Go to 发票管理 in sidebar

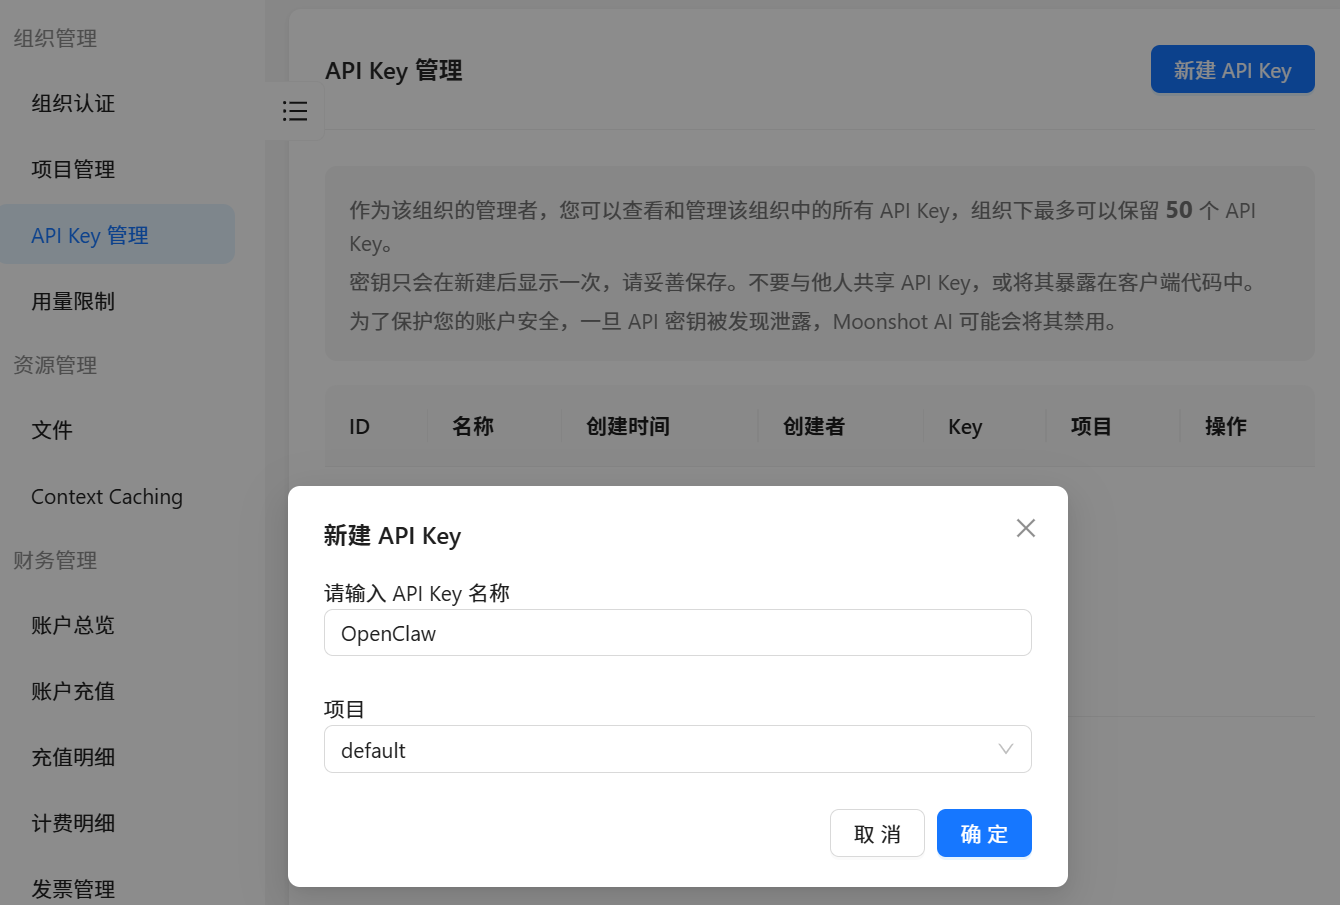pyautogui.click(x=73, y=889)
